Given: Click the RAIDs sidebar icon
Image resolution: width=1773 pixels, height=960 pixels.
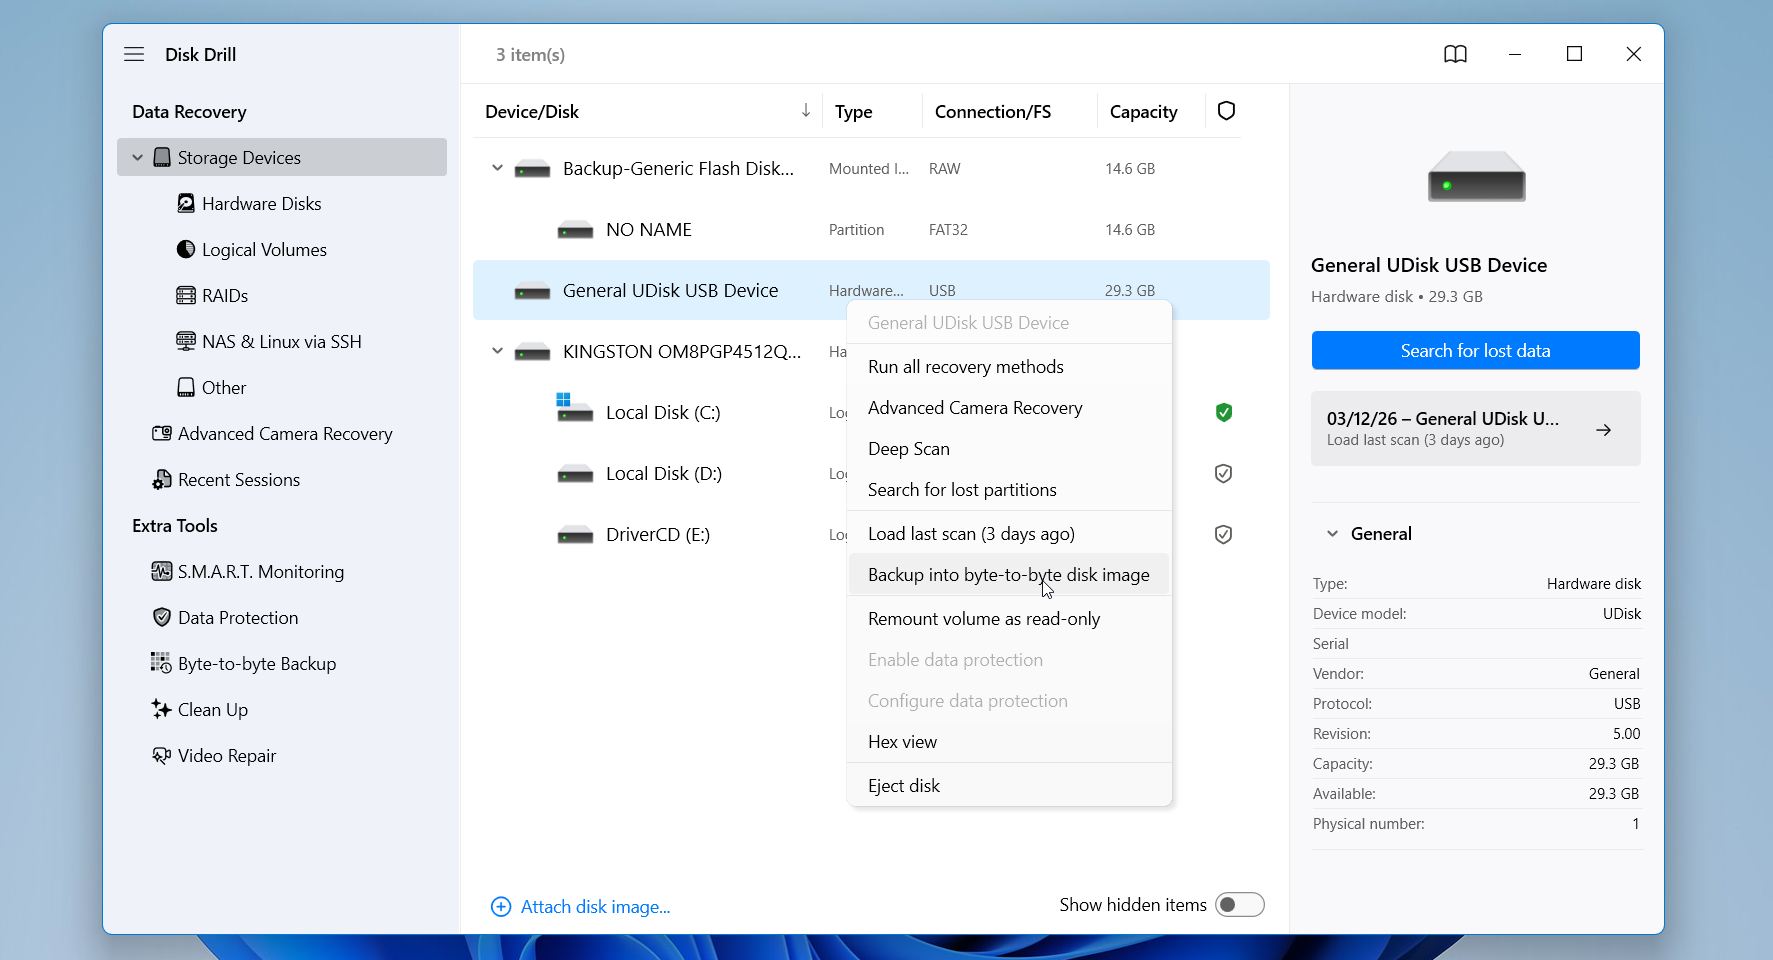Looking at the screenshot, I should coord(186,295).
